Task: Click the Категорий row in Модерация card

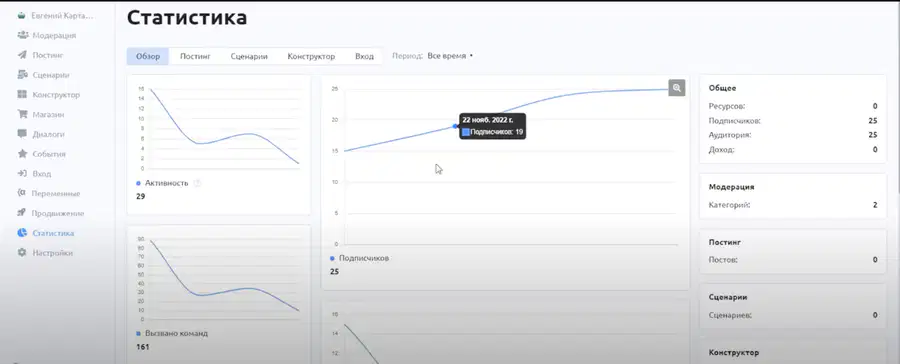Action: (x=793, y=204)
